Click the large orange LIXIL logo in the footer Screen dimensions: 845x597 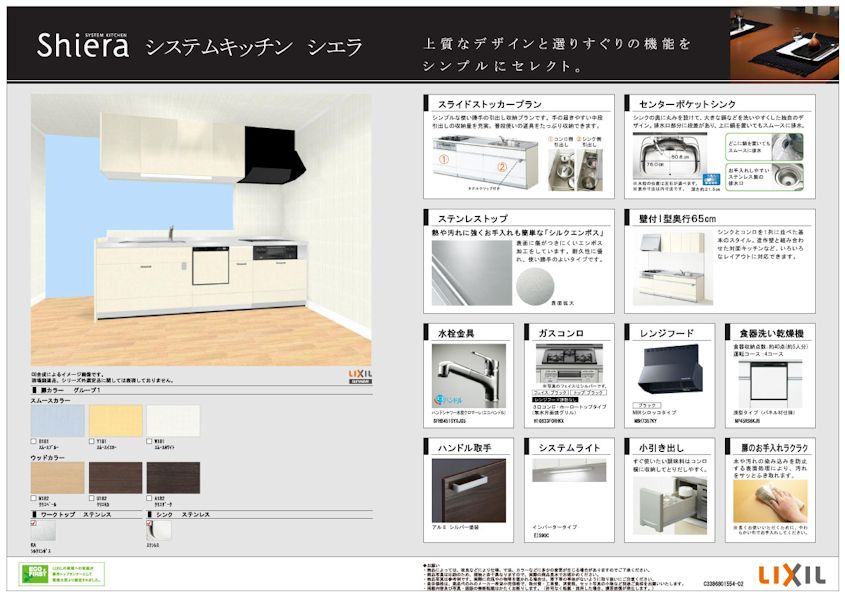coord(792,575)
